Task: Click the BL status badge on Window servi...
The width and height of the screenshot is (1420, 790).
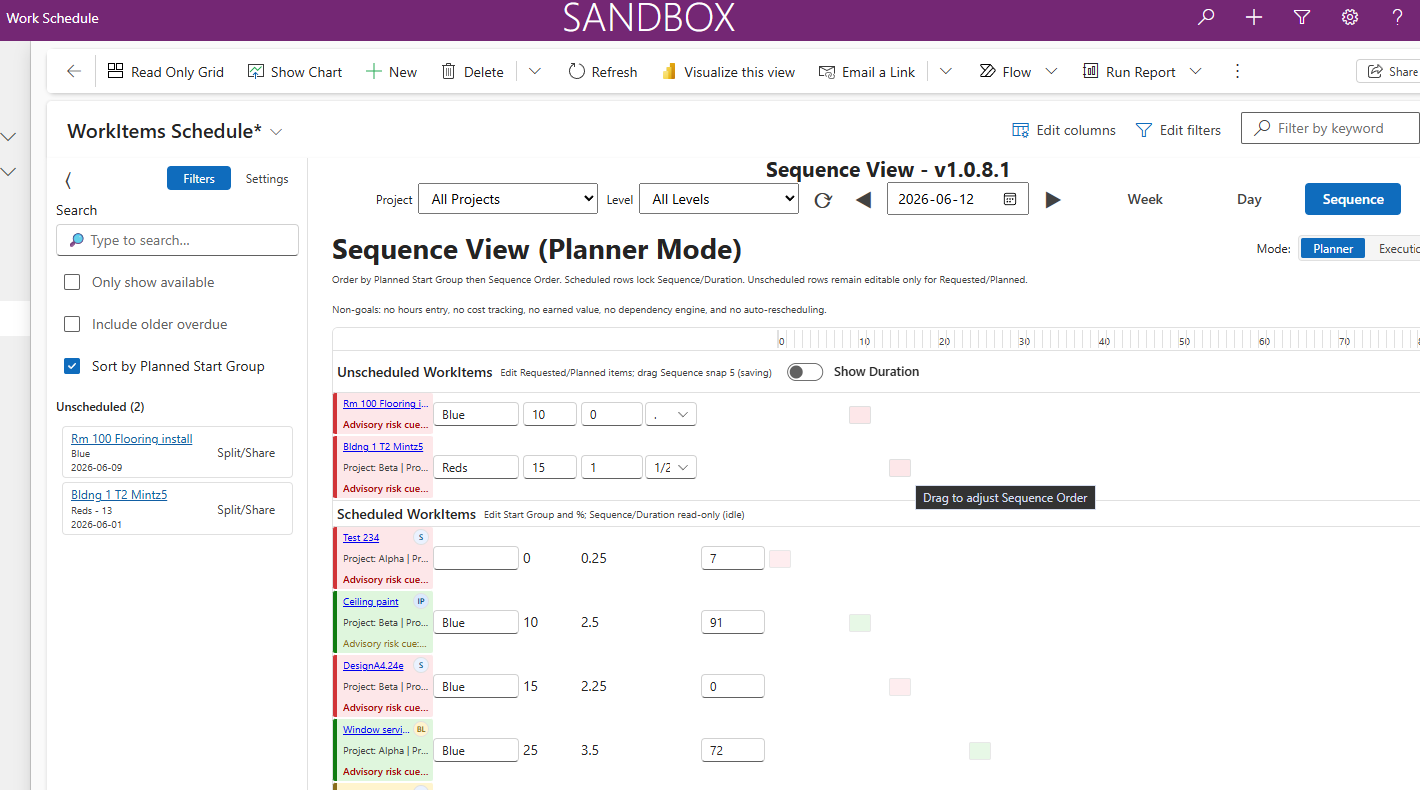Action: tap(421, 729)
